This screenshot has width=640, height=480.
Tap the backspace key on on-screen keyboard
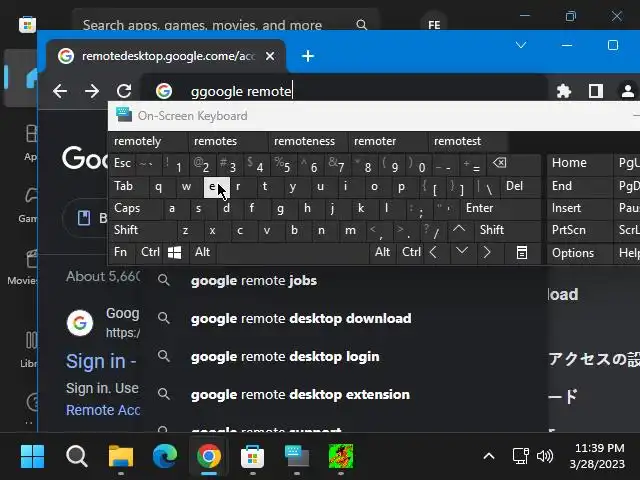click(513, 164)
